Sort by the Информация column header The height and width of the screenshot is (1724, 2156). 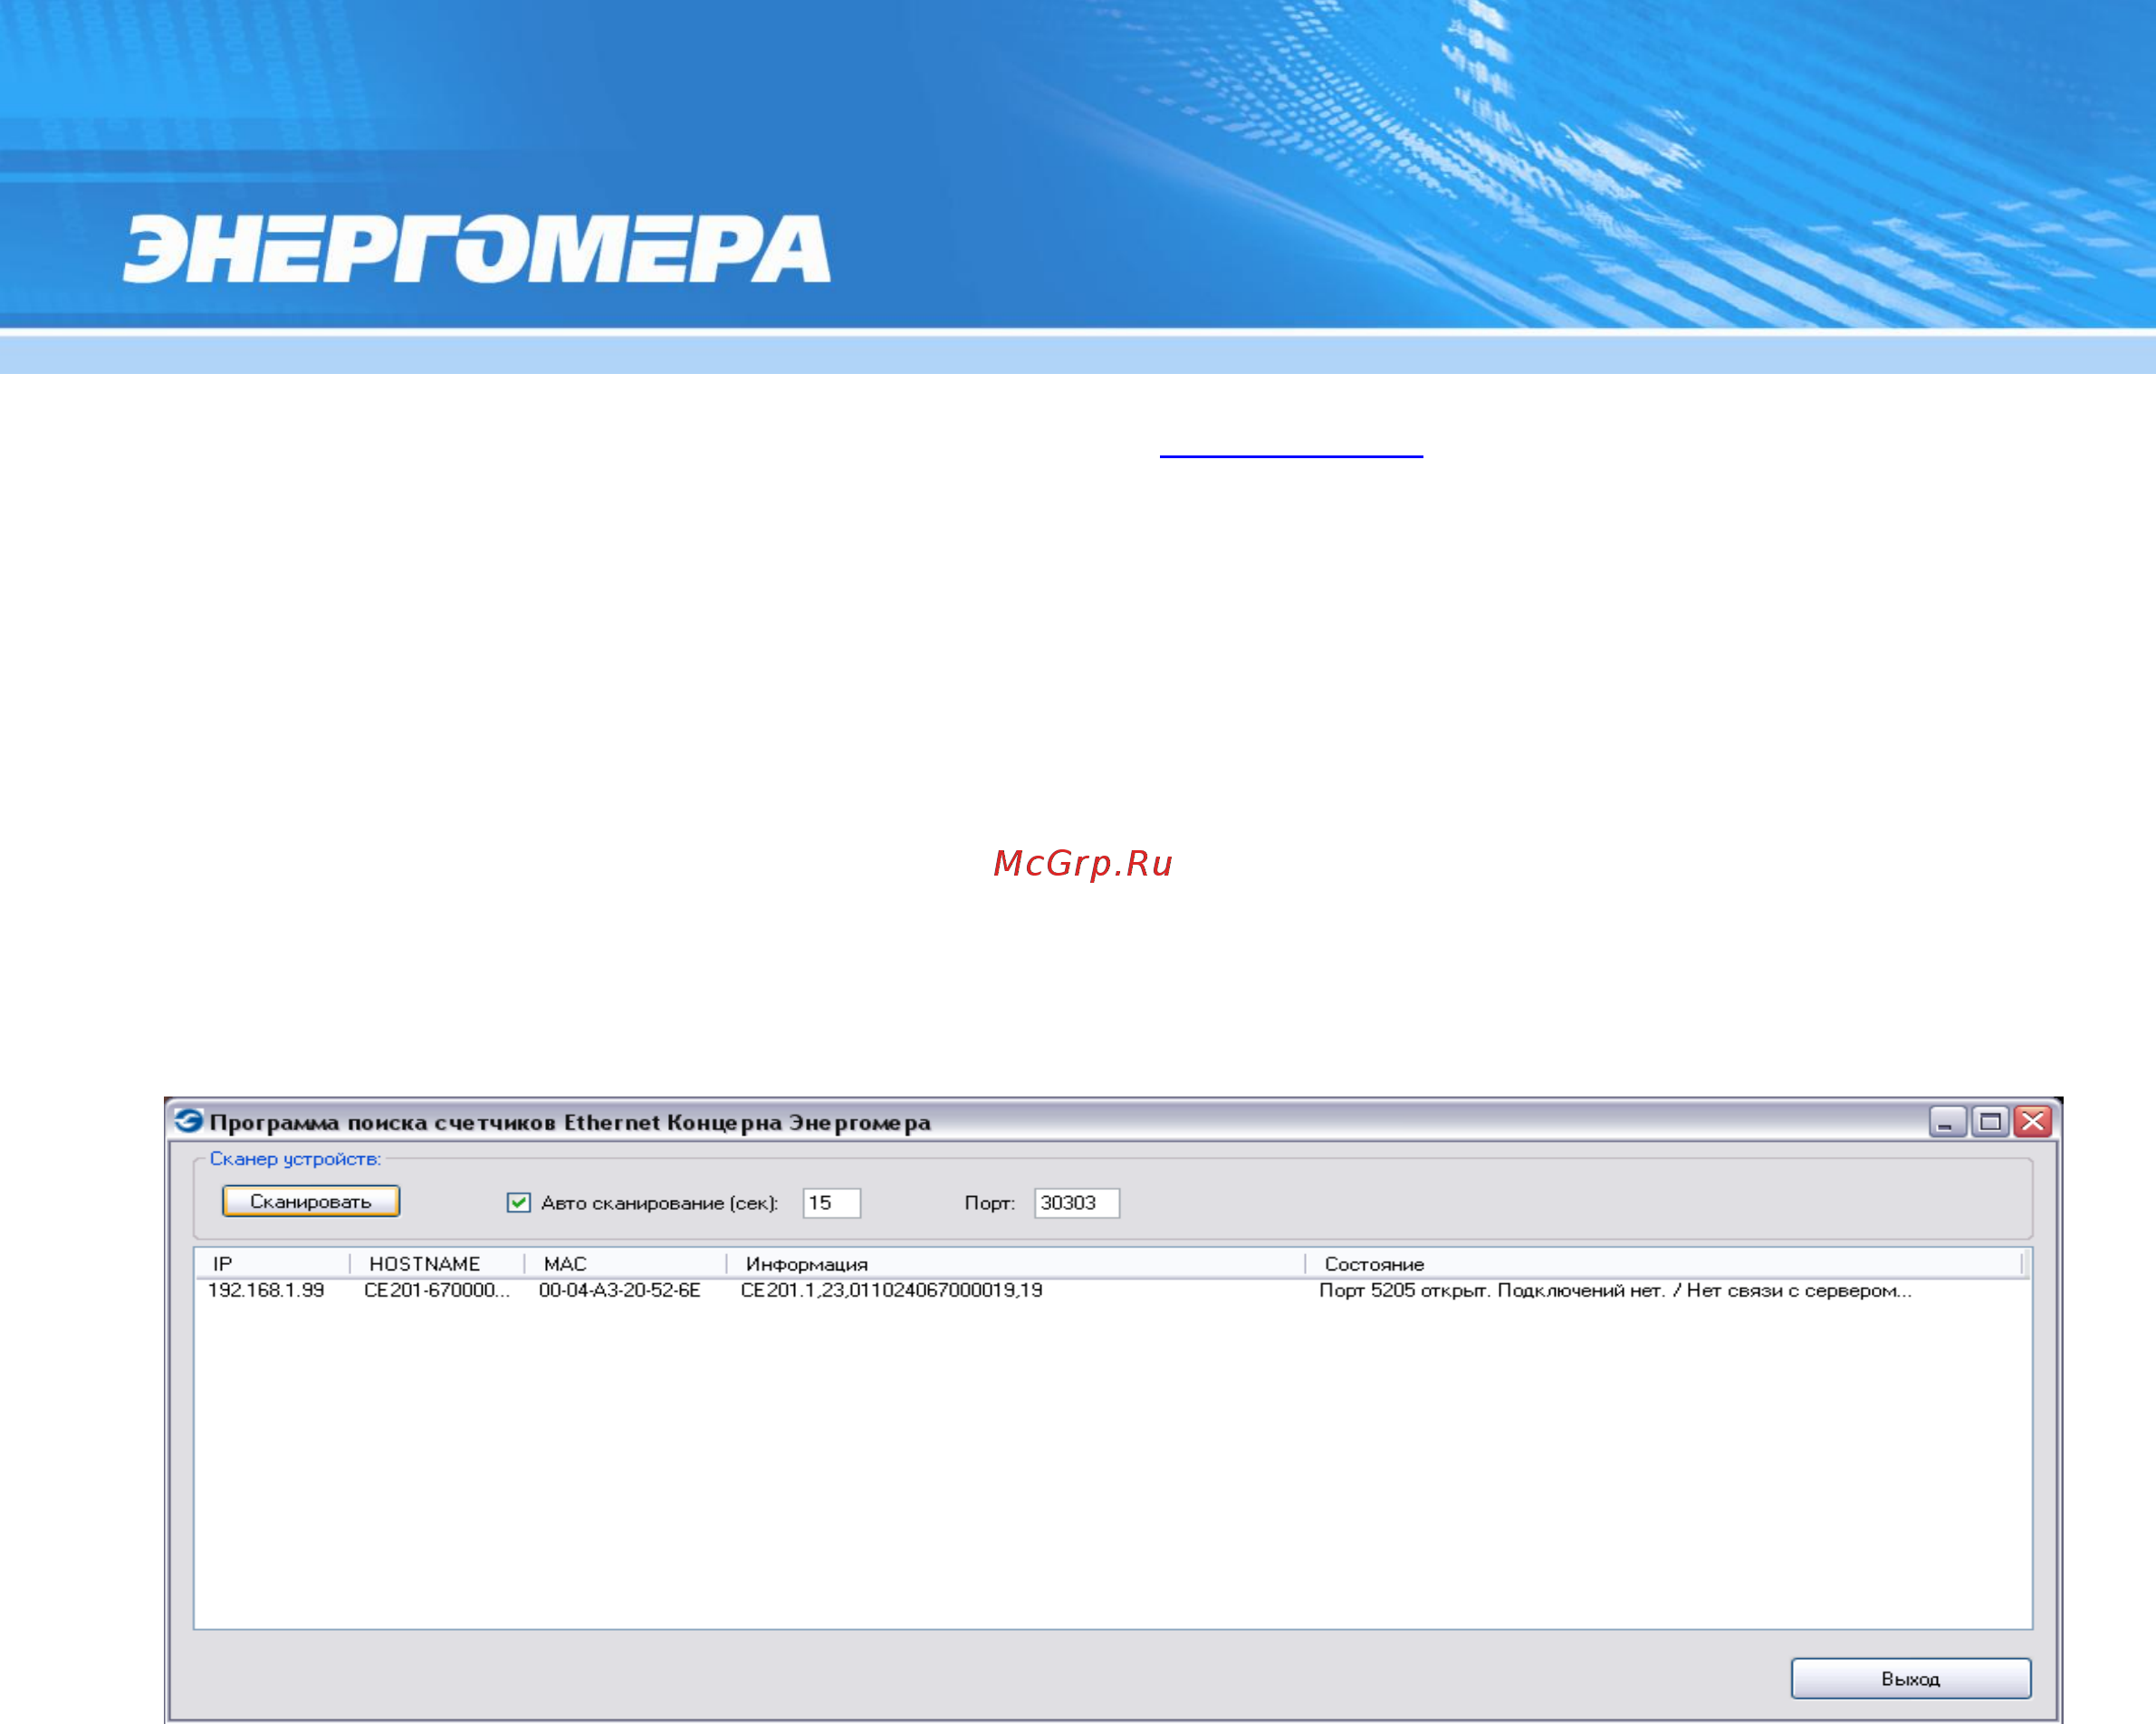[1015, 1264]
